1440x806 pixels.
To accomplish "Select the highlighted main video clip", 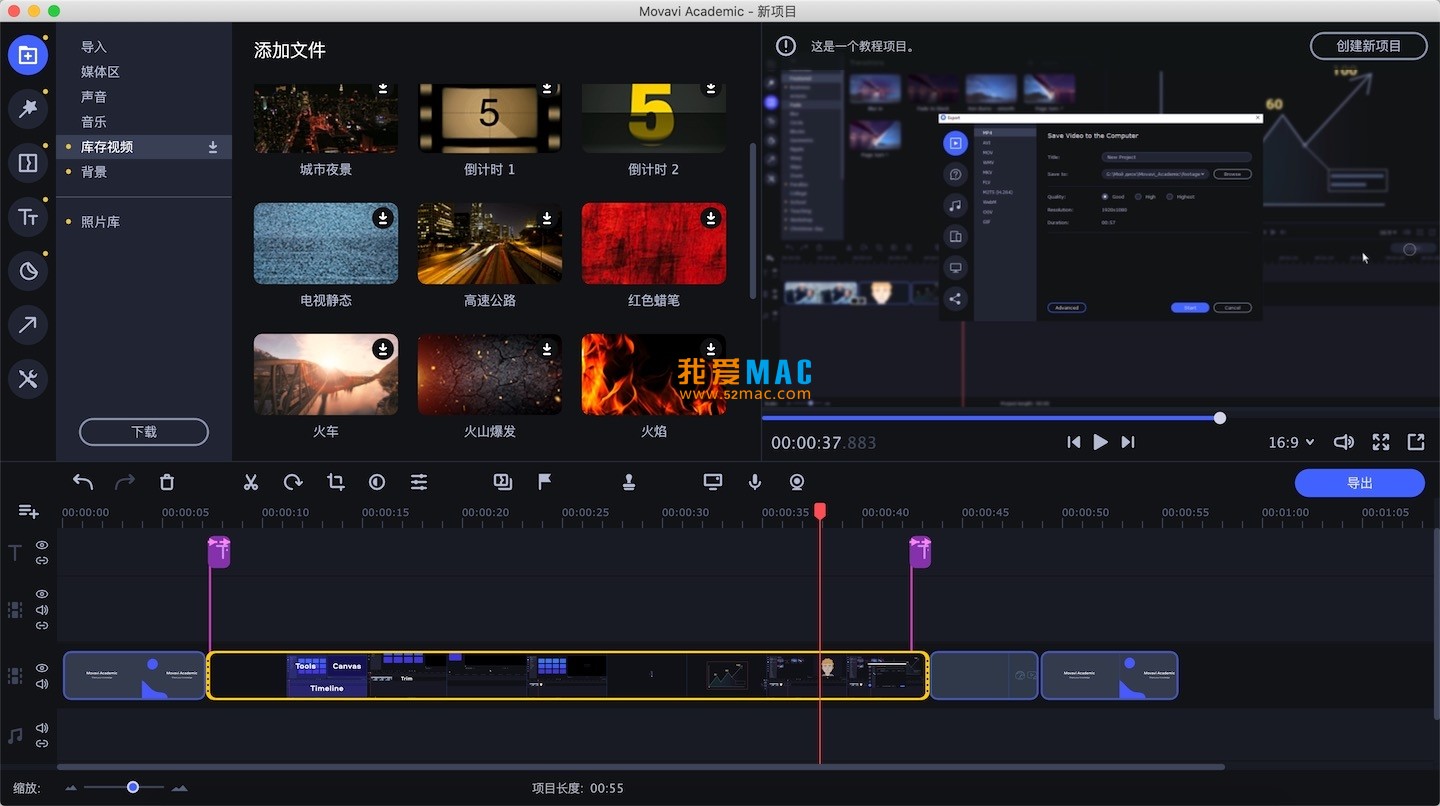I will tap(567, 675).
